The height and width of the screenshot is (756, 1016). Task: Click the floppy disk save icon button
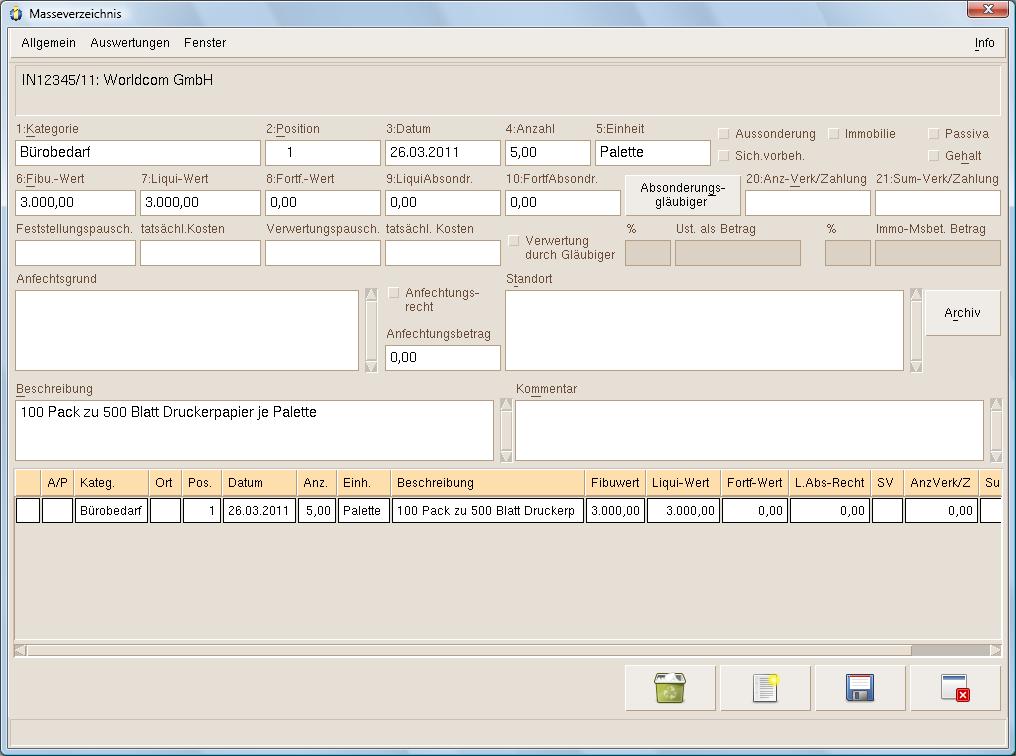[x=860, y=688]
